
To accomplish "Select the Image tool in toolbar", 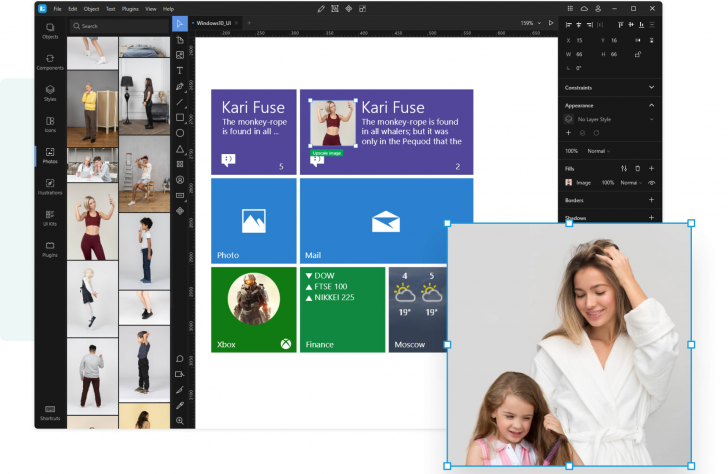I will click(180, 55).
